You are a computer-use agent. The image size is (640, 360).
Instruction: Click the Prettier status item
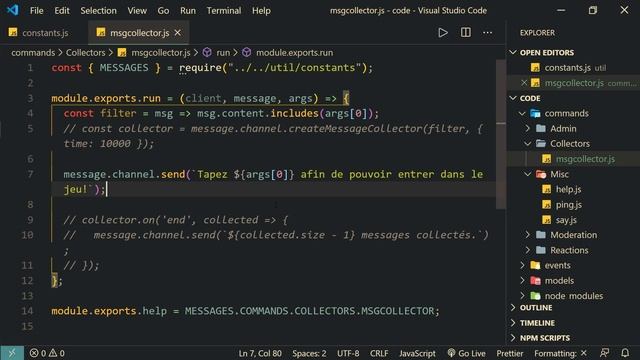(x=509, y=353)
